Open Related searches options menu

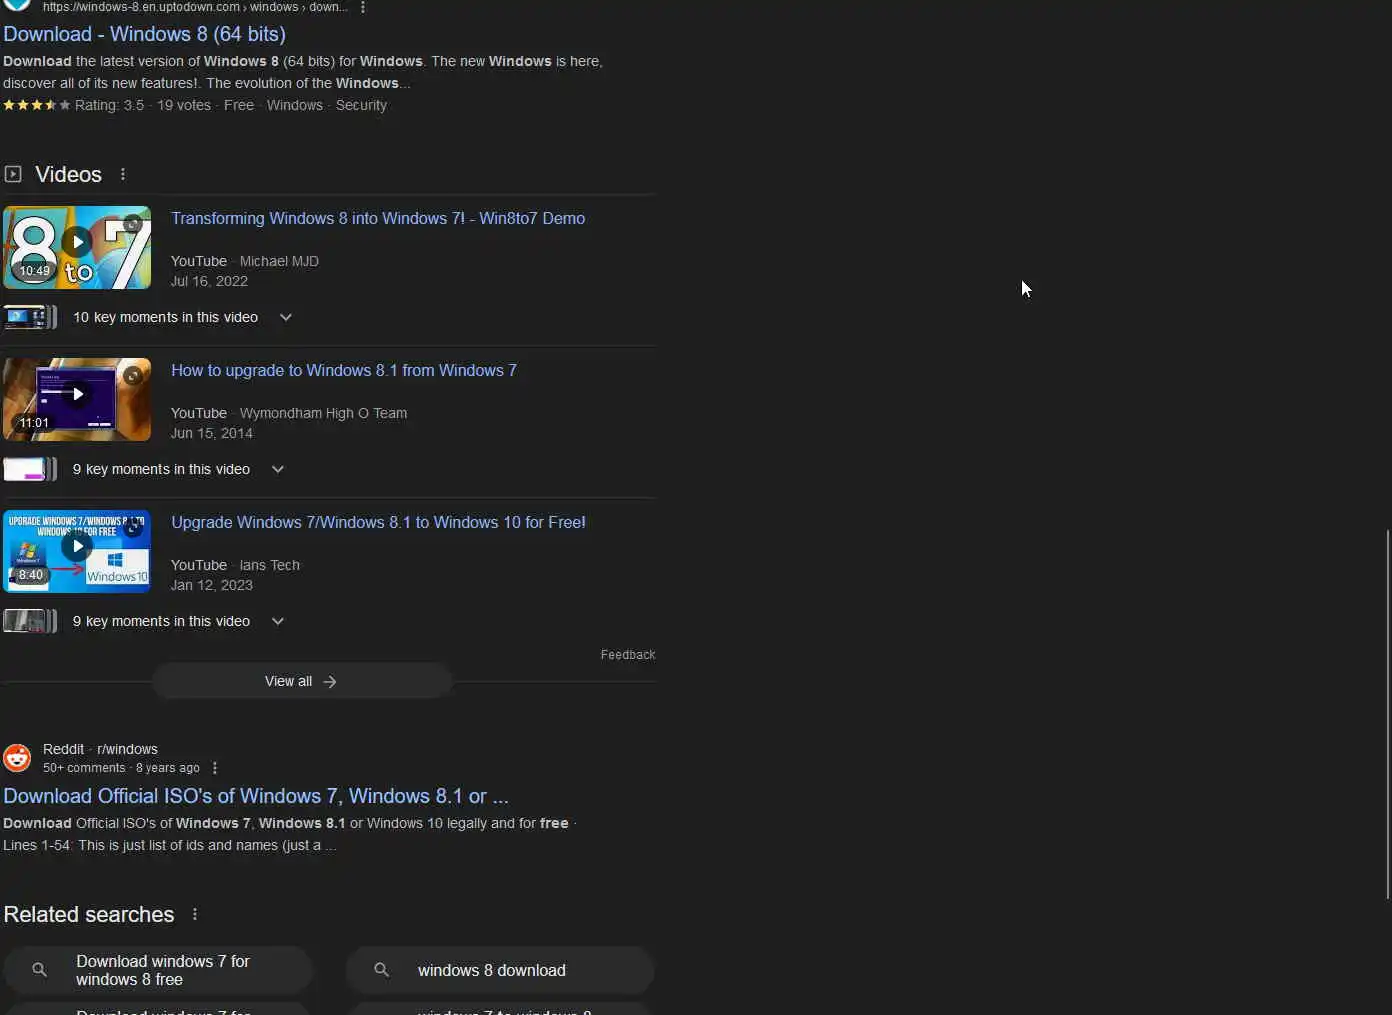pos(195,914)
